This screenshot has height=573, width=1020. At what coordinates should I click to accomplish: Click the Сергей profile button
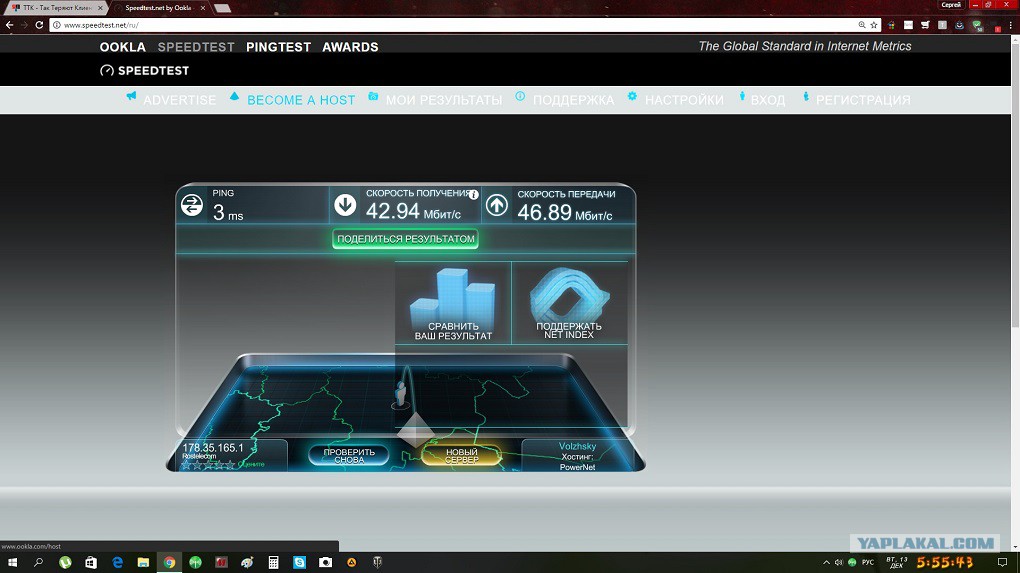(950, 5)
